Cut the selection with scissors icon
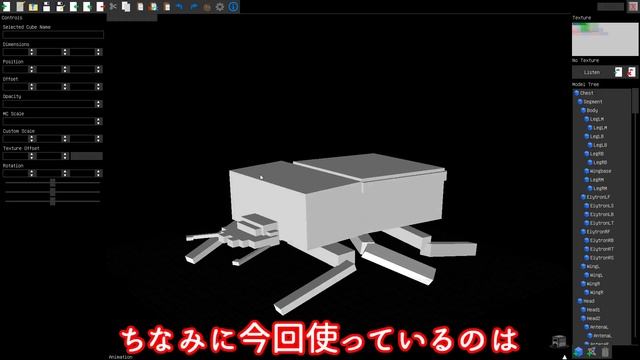Image resolution: width=640 pixels, height=360 pixels. tap(113, 7)
